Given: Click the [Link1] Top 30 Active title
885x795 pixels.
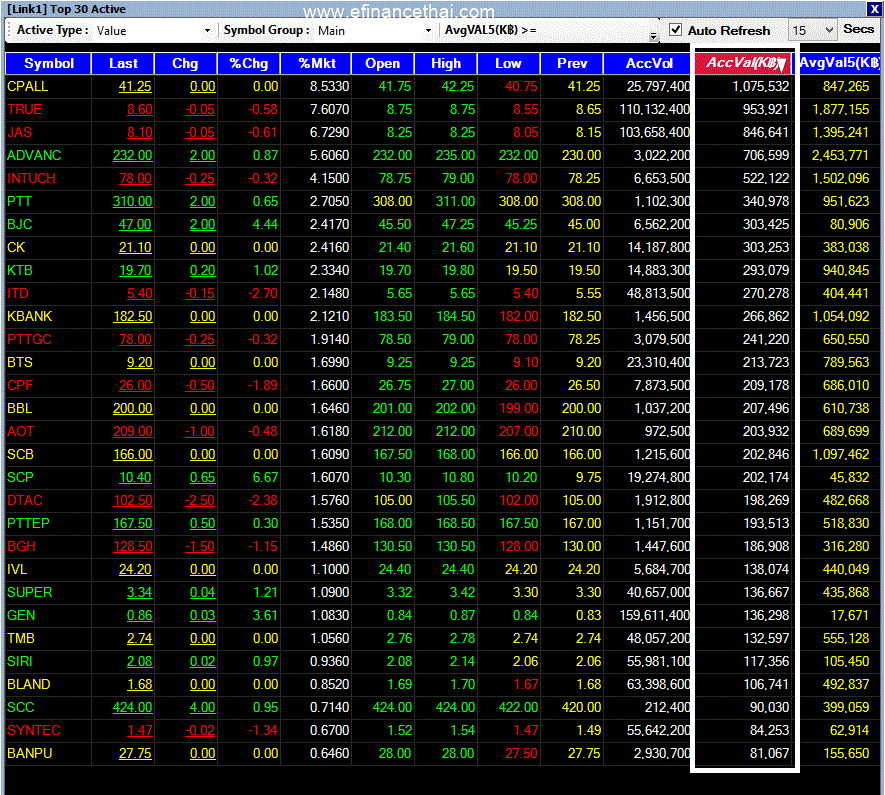Looking at the screenshot, I should 66,9.
